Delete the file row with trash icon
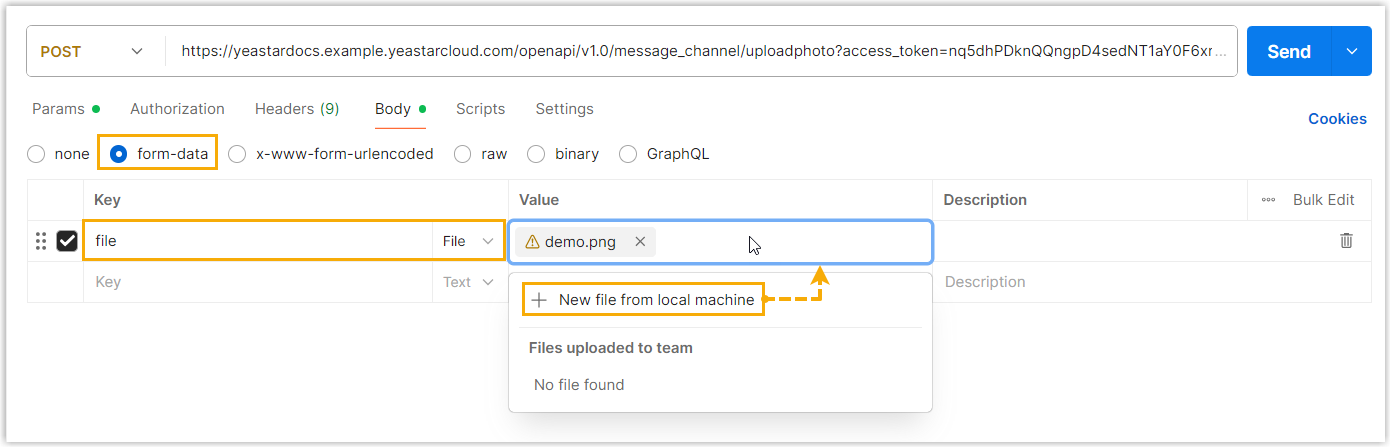 click(x=1346, y=241)
